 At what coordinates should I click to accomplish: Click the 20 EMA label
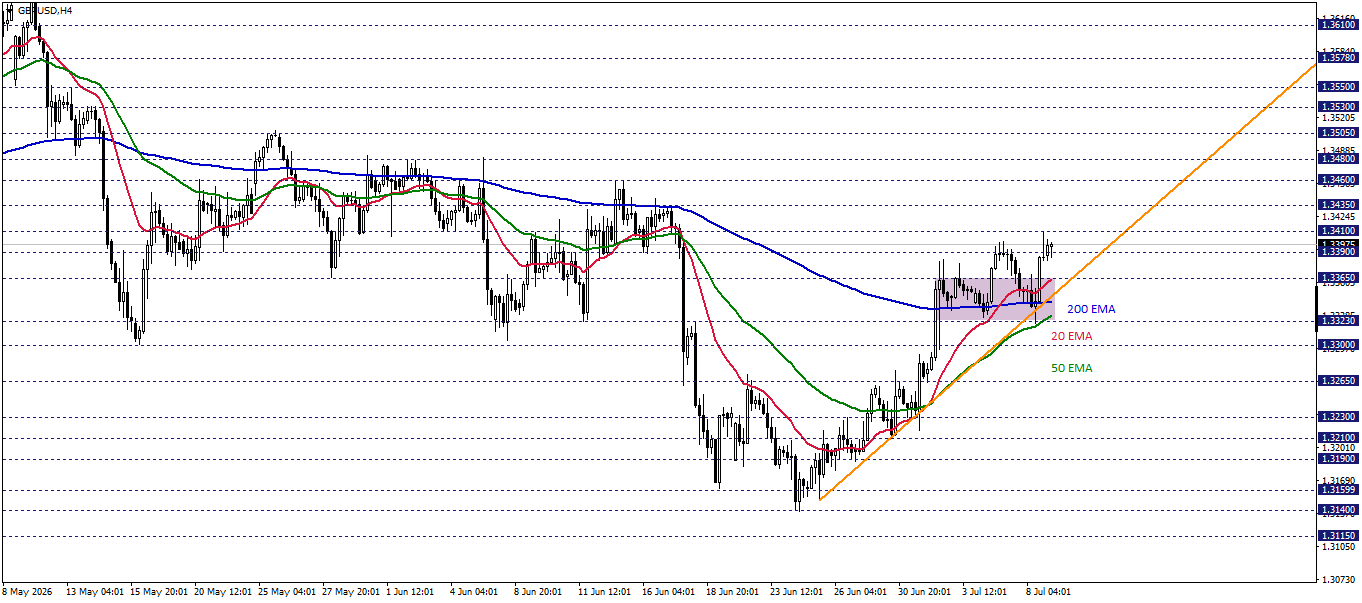pos(1072,337)
